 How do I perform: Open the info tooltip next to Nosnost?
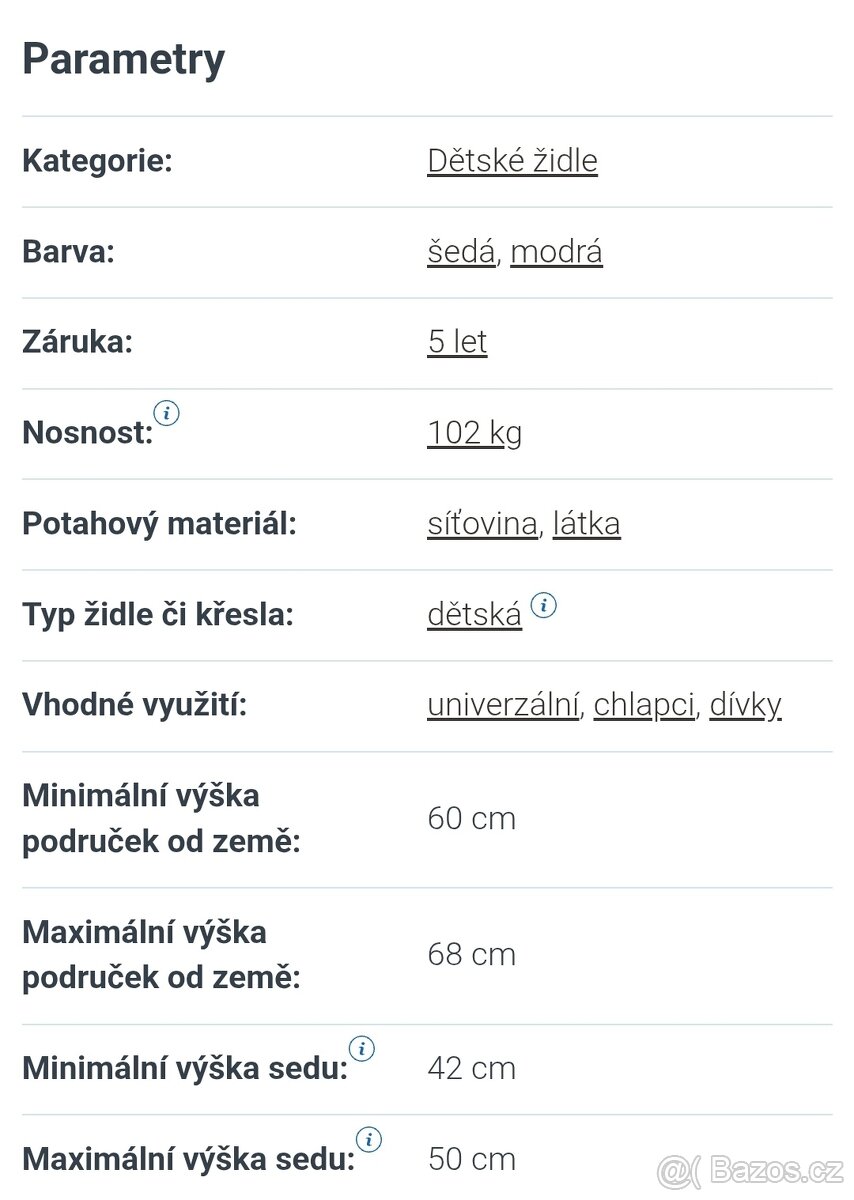pyautogui.click(x=168, y=413)
